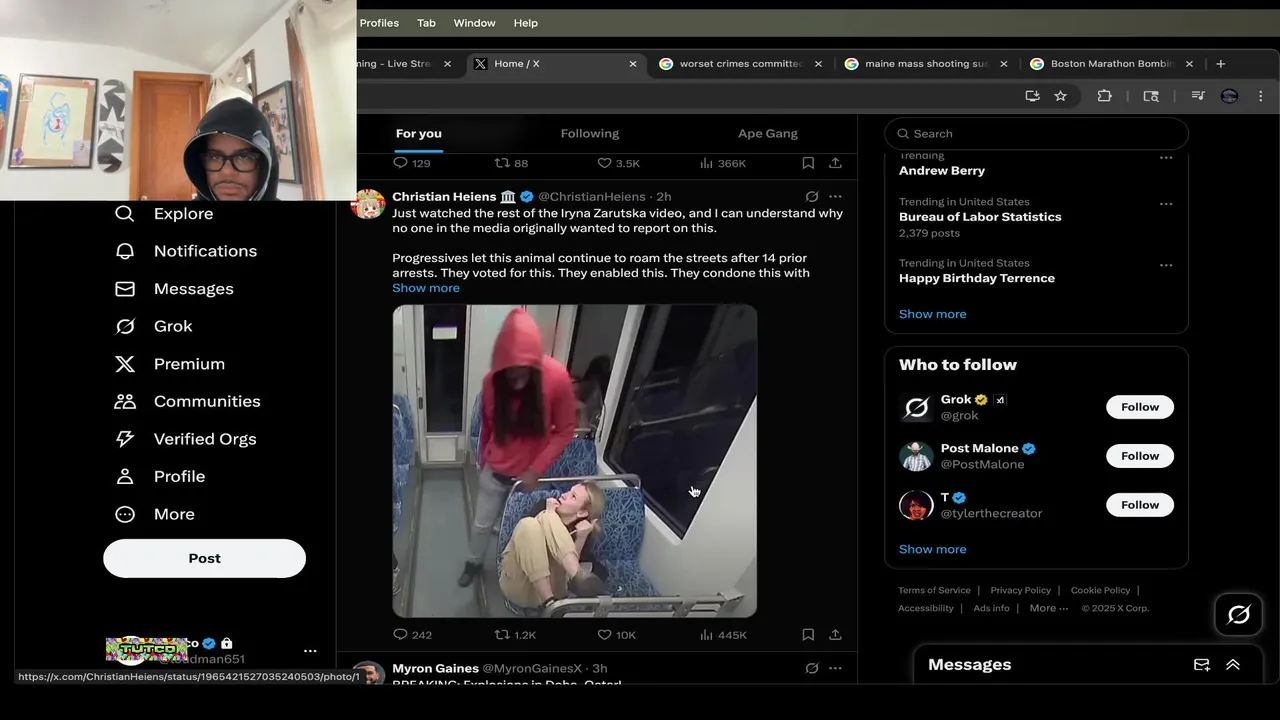Open Messages envelope in sidebar

click(174, 289)
